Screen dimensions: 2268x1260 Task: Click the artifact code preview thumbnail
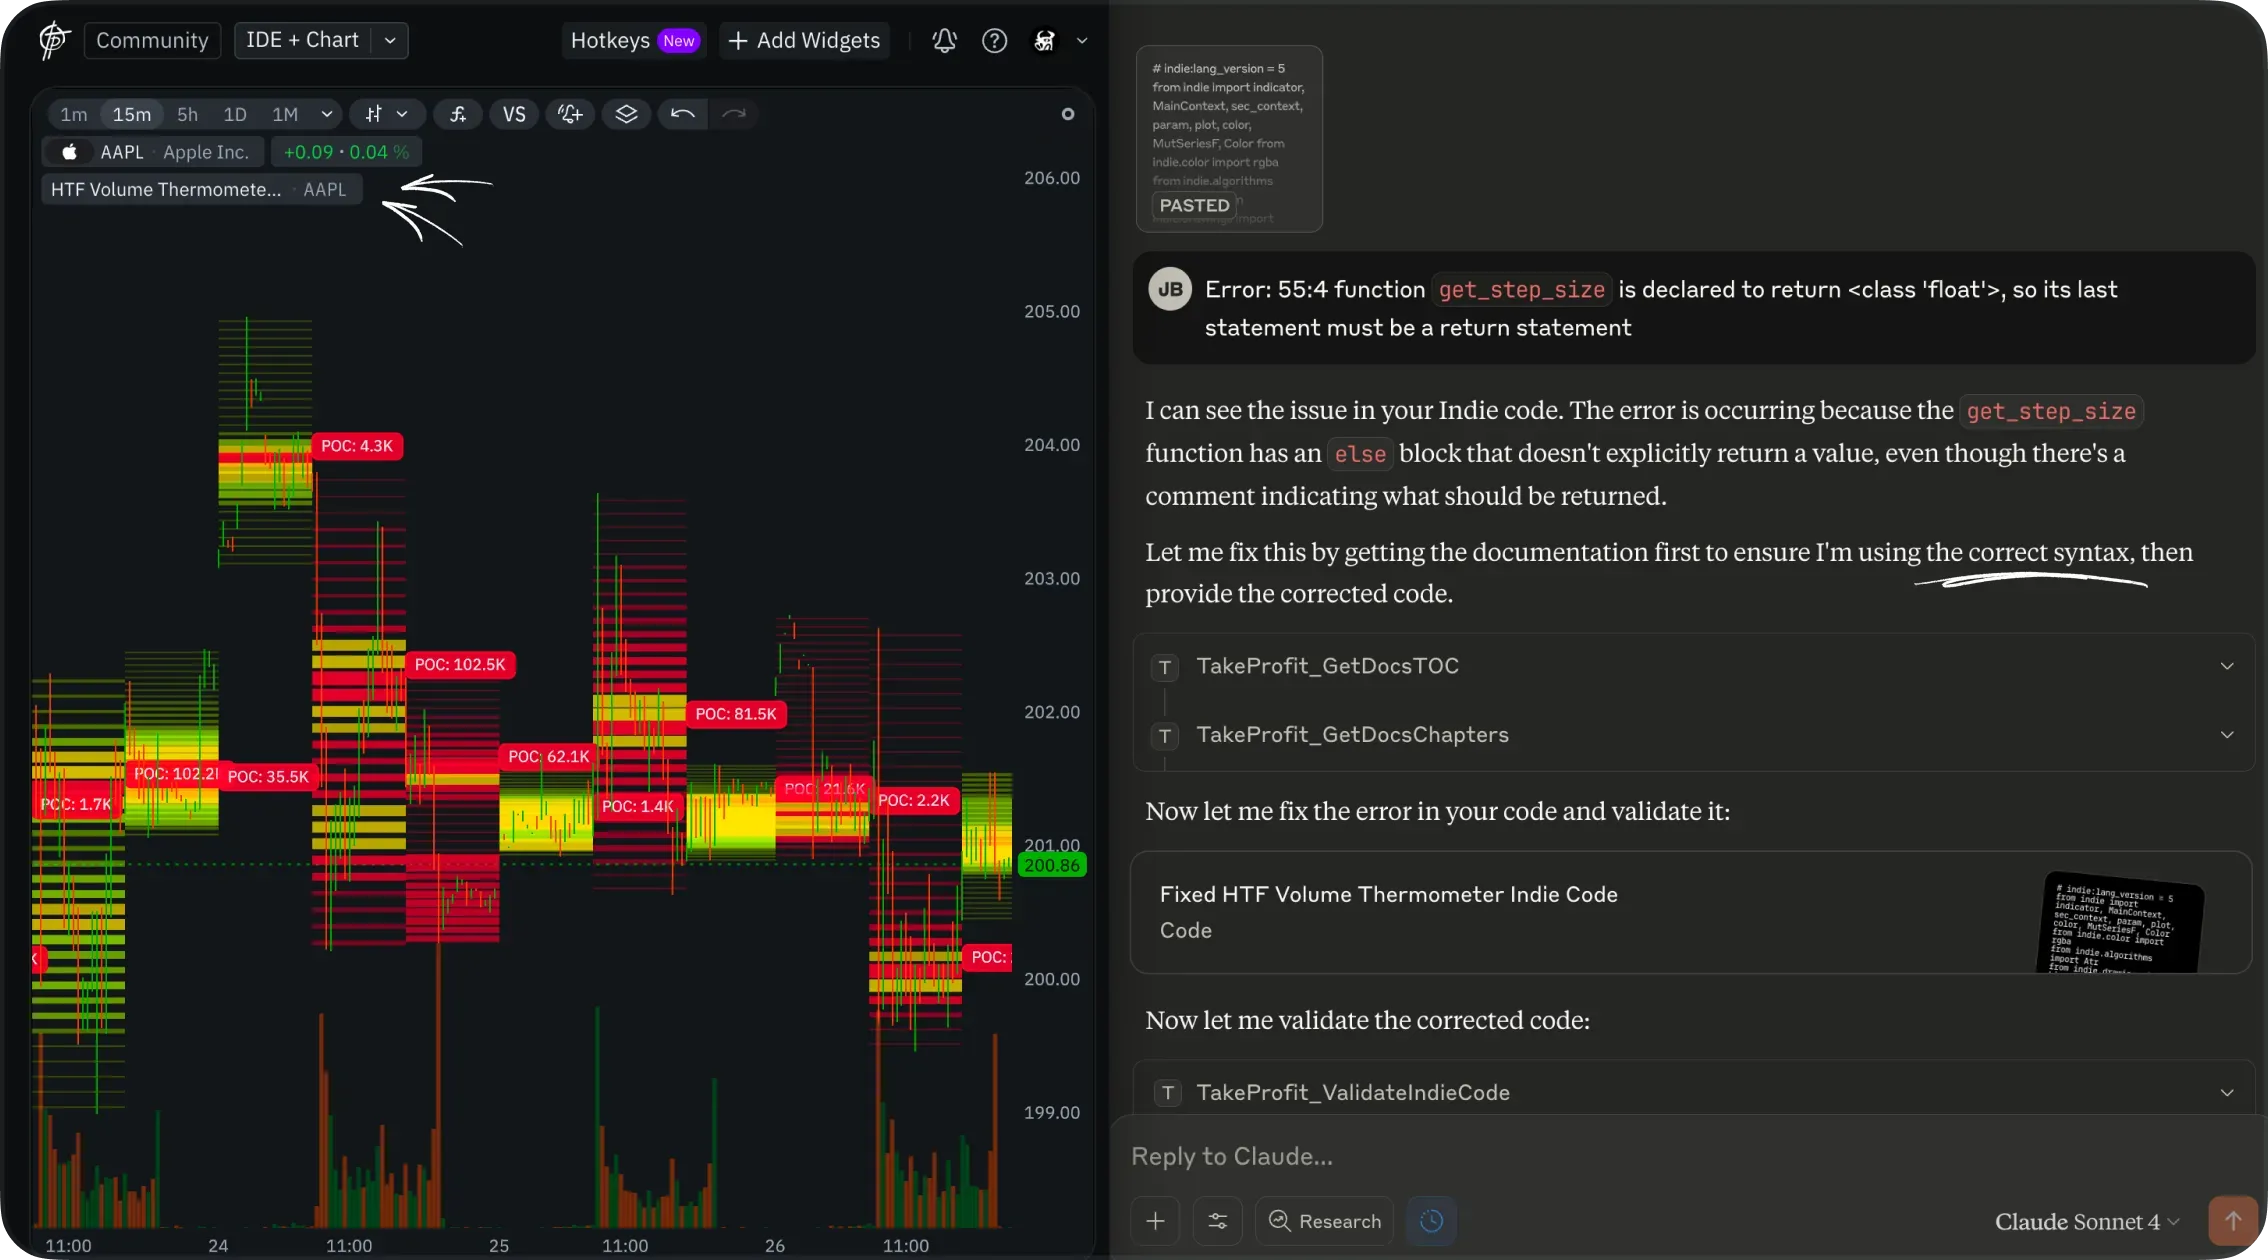click(2119, 922)
